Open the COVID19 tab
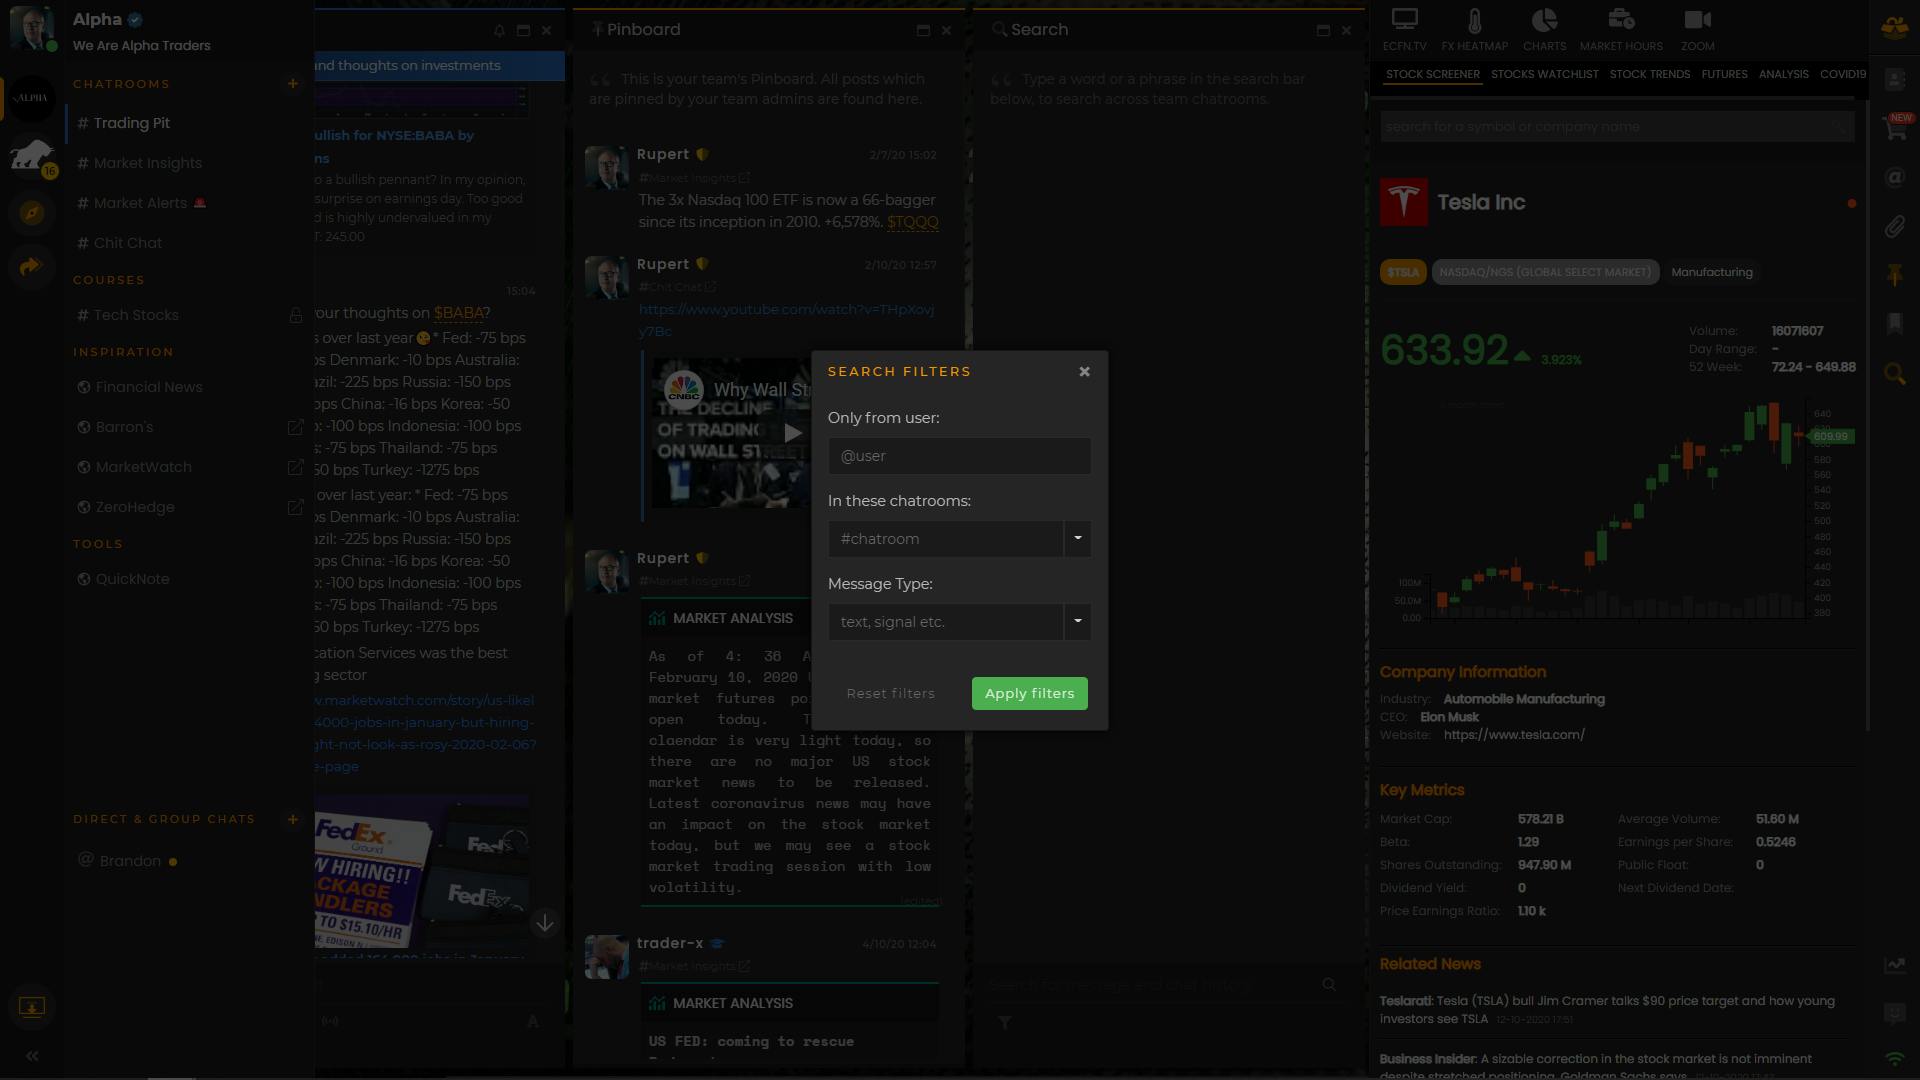This screenshot has height=1080, width=1920. [1842, 75]
